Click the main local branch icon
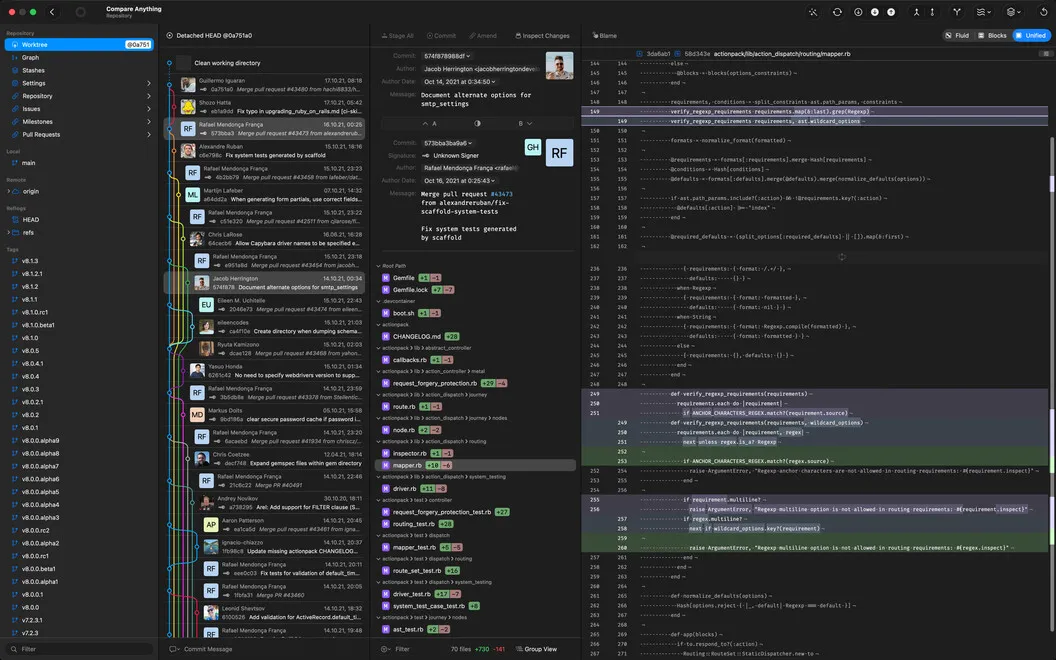 (15, 163)
